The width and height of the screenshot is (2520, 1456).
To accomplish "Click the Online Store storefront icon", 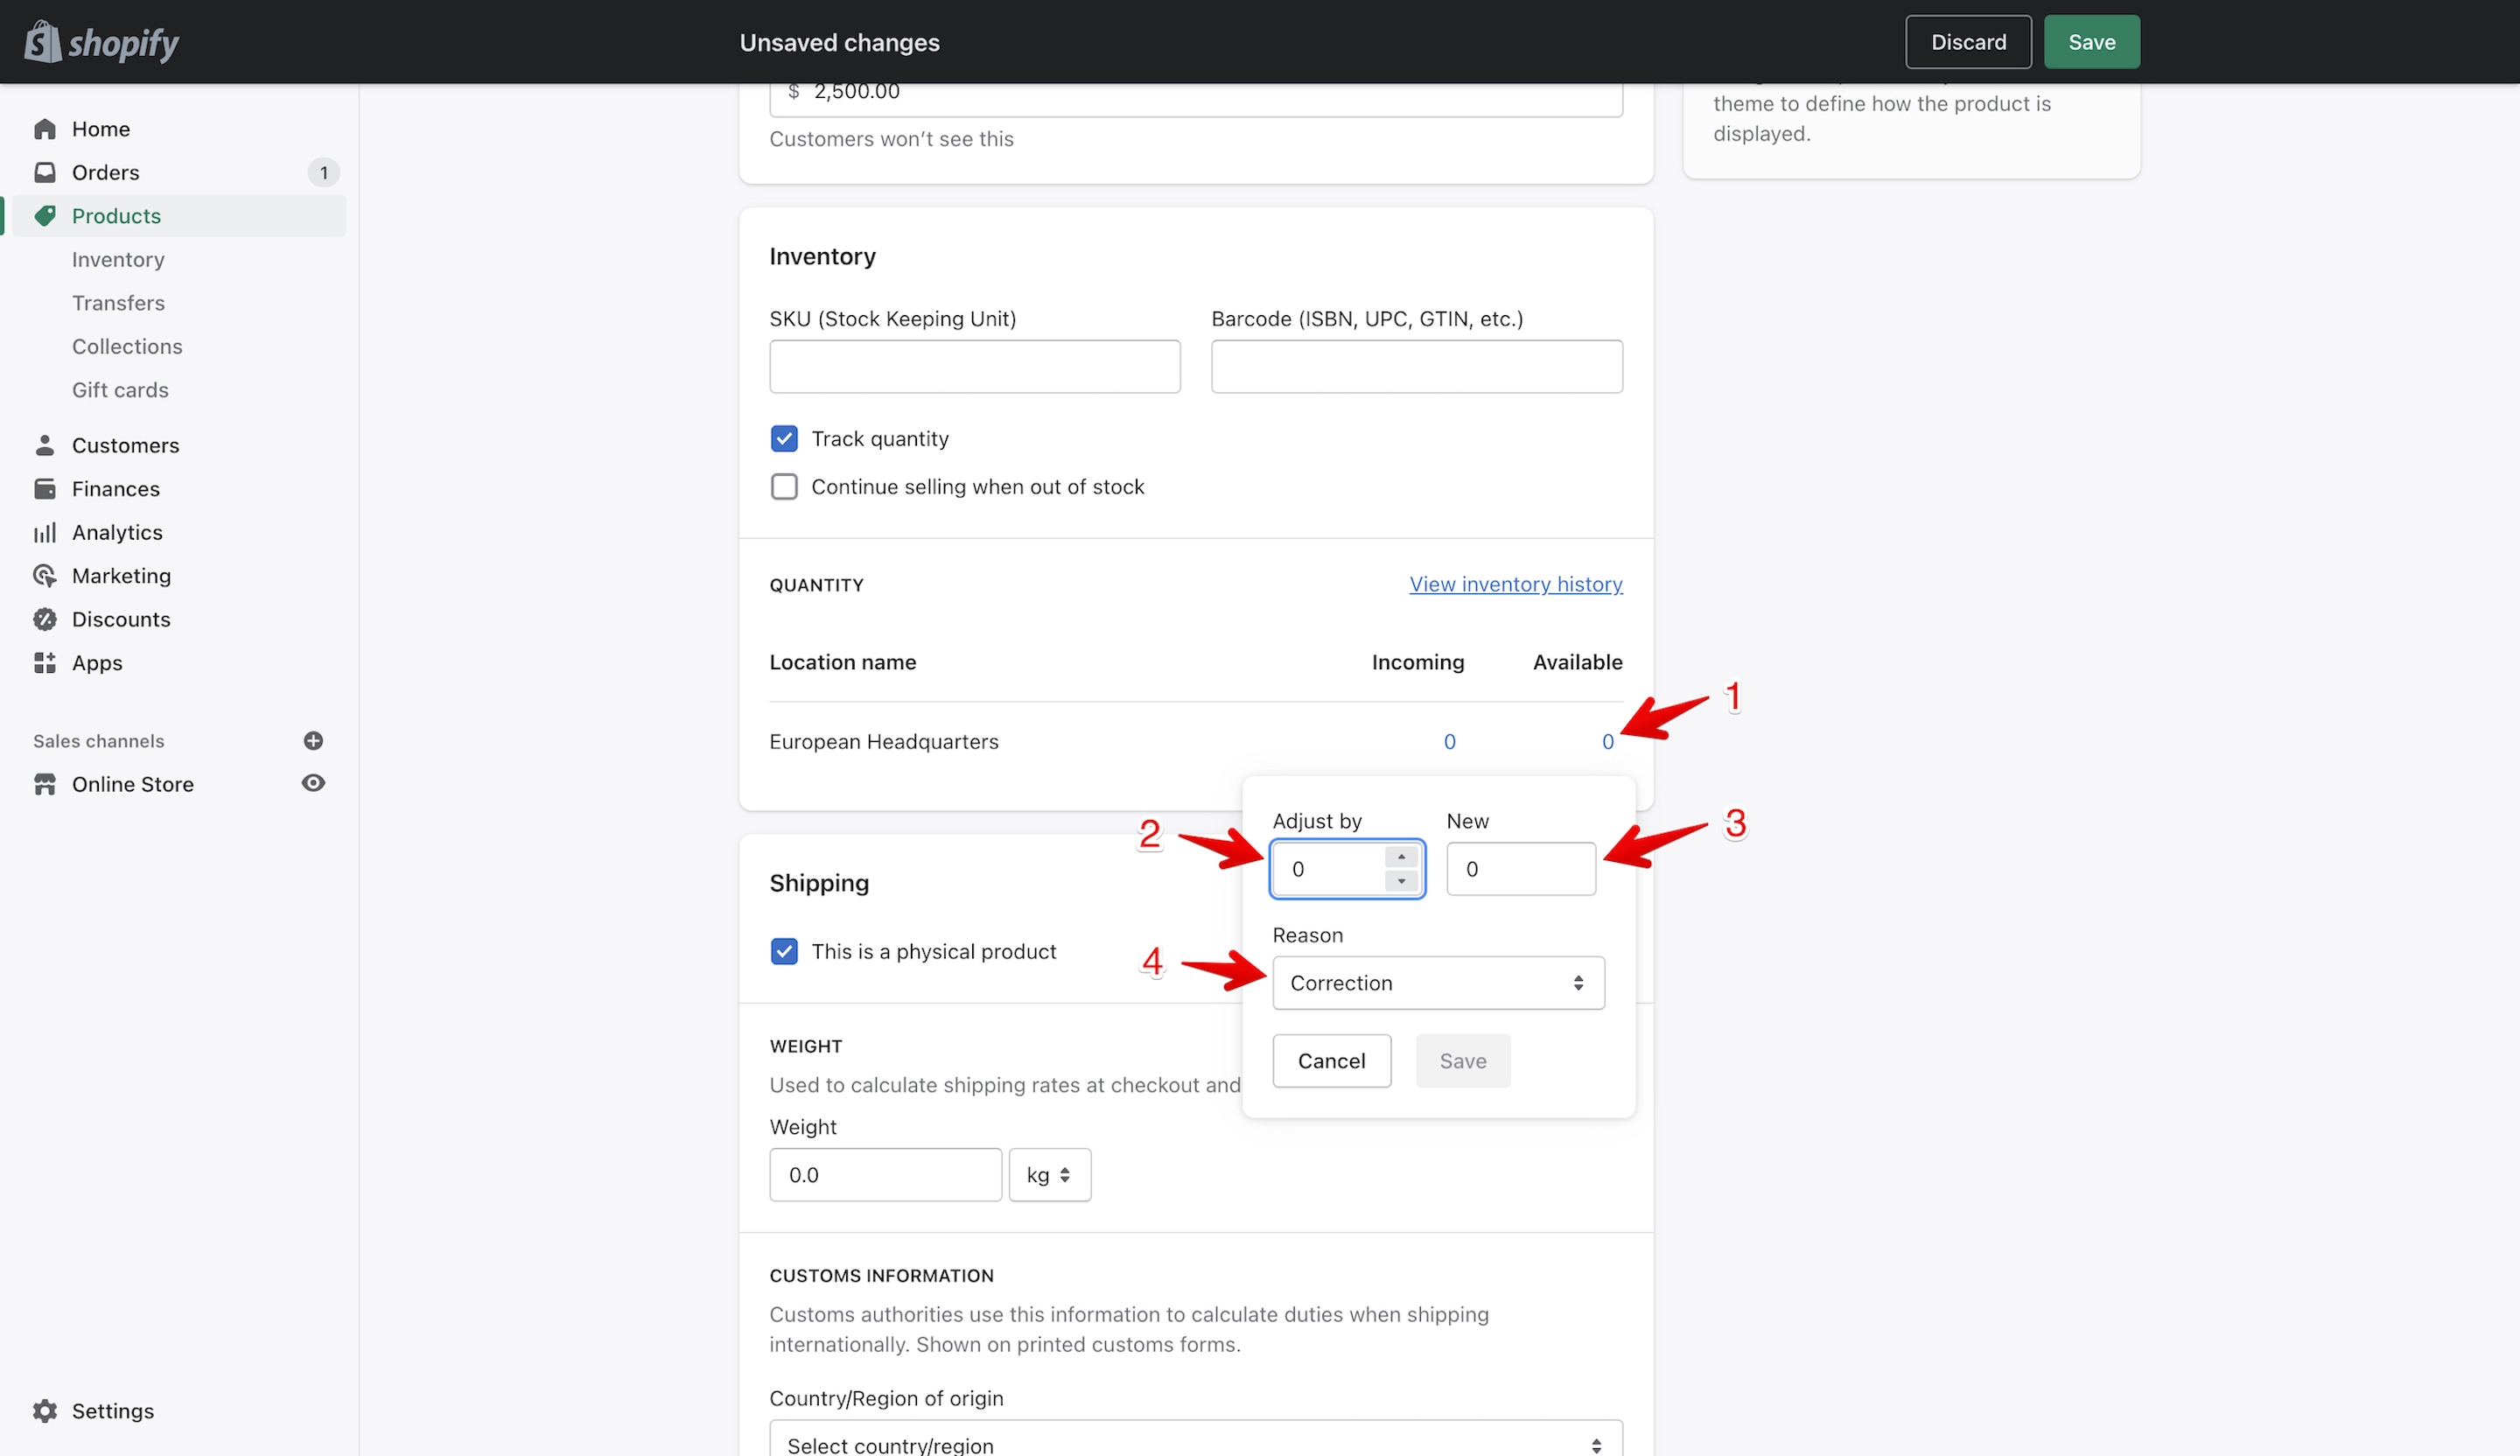I will [45, 784].
